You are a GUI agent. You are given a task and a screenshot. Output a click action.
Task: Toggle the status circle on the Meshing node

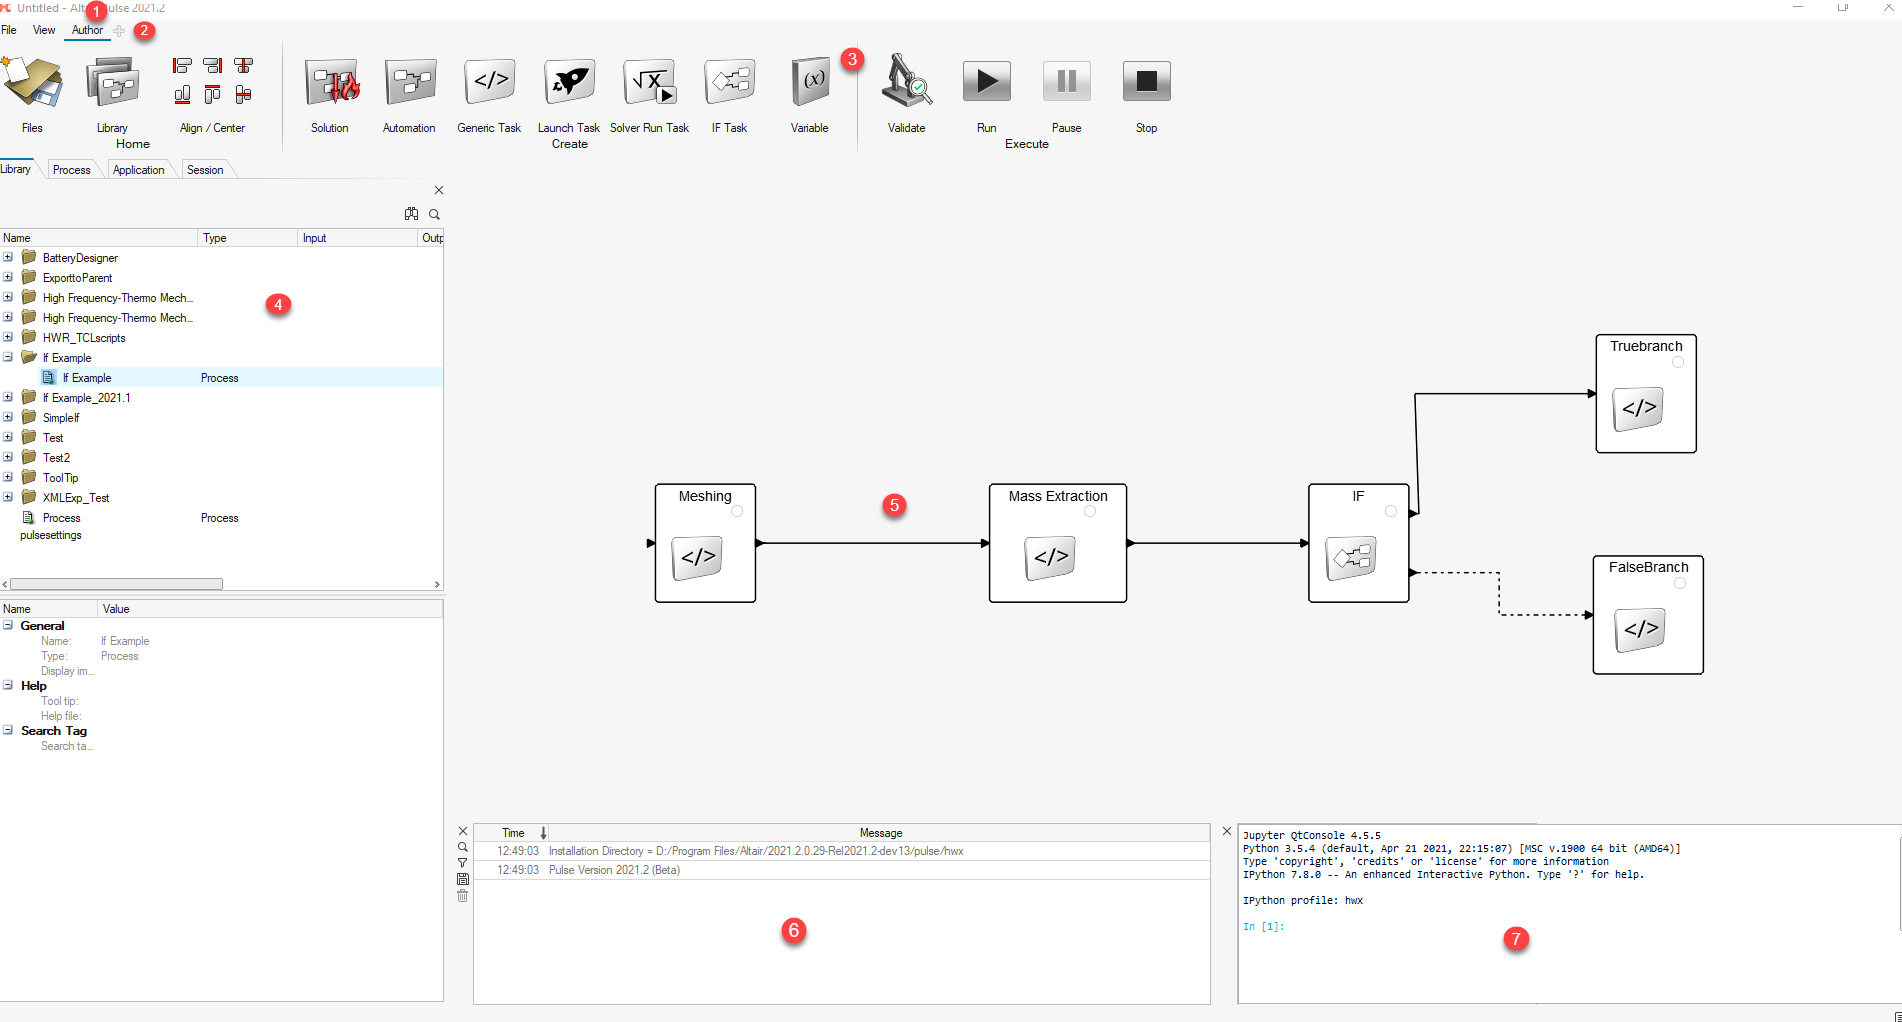737,511
